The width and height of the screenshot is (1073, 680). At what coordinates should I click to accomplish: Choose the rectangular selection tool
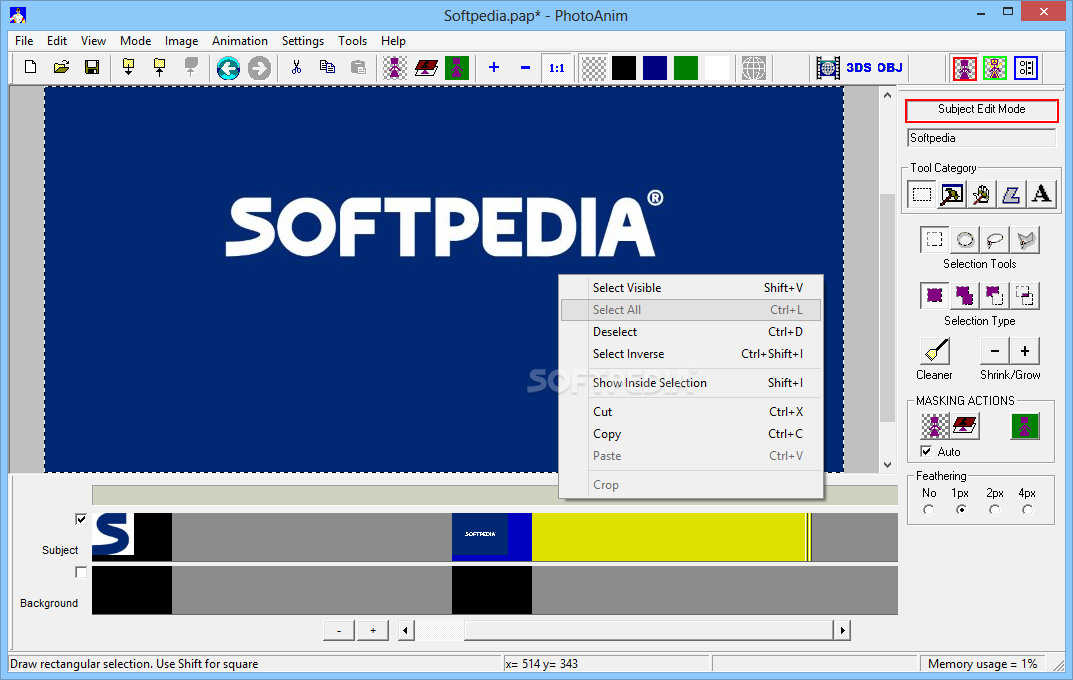coord(935,239)
